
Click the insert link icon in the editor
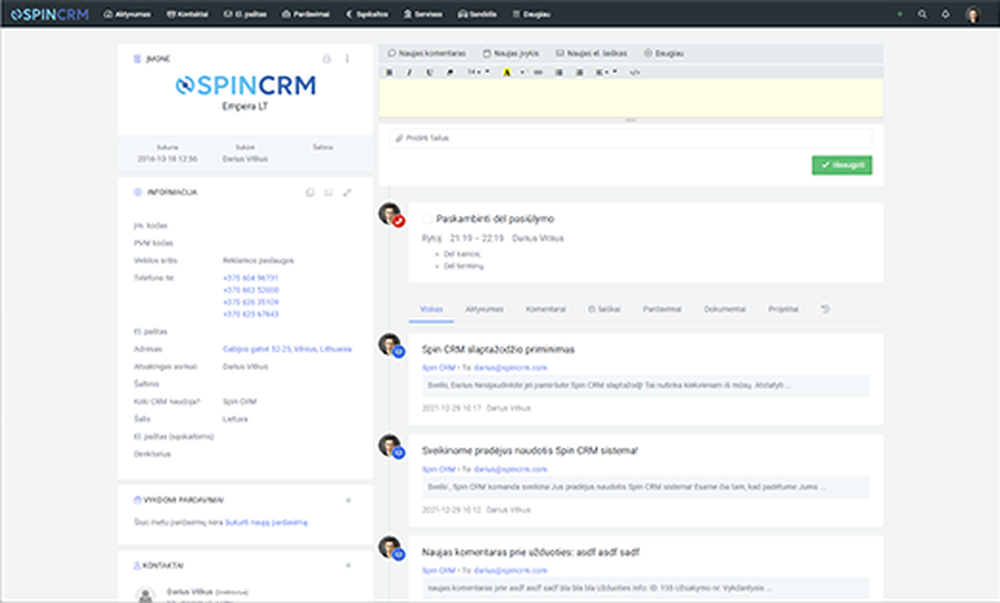(x=537, y=72)
